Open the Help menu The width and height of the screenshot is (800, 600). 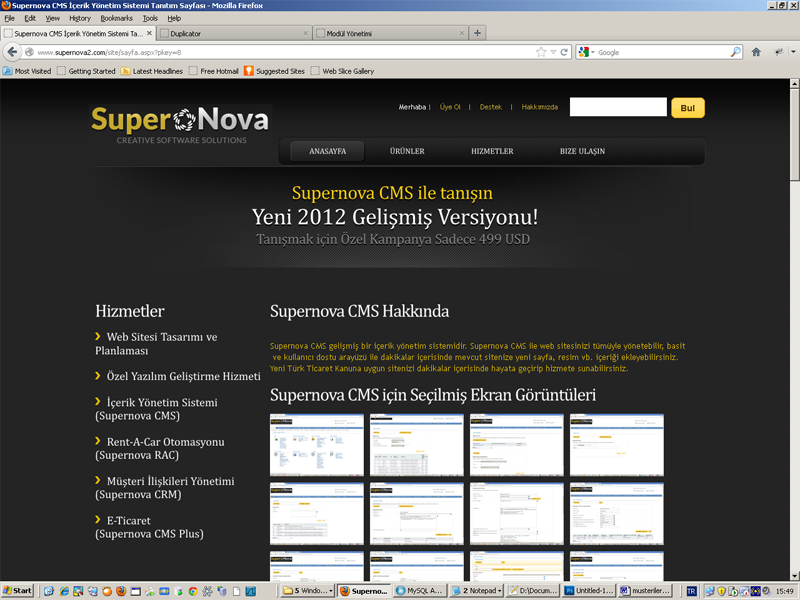coord(174,18)
